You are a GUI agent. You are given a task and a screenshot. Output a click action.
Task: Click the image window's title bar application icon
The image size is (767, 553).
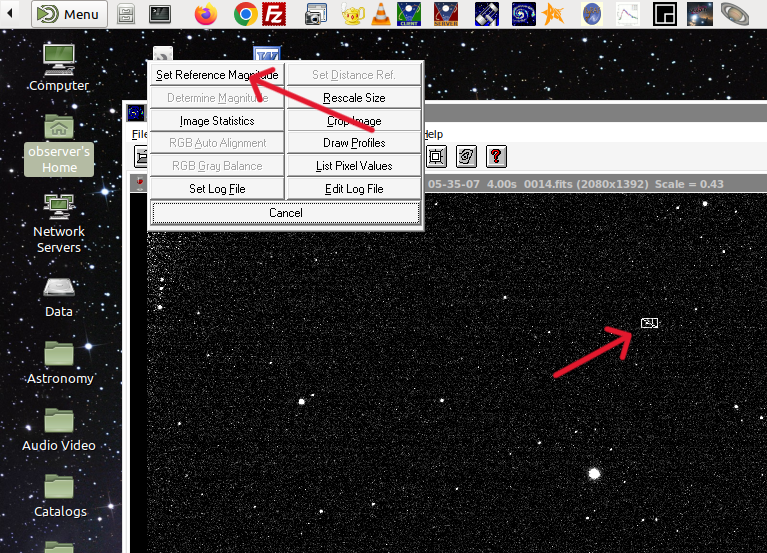click(136, 113)
